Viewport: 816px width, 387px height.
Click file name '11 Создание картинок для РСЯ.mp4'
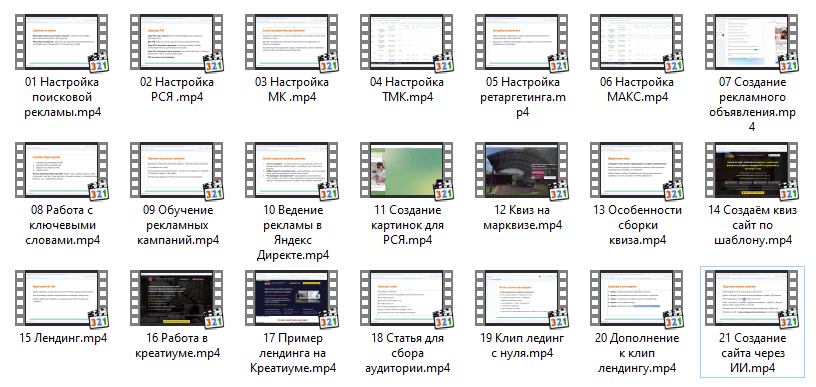tap(408, 225)
